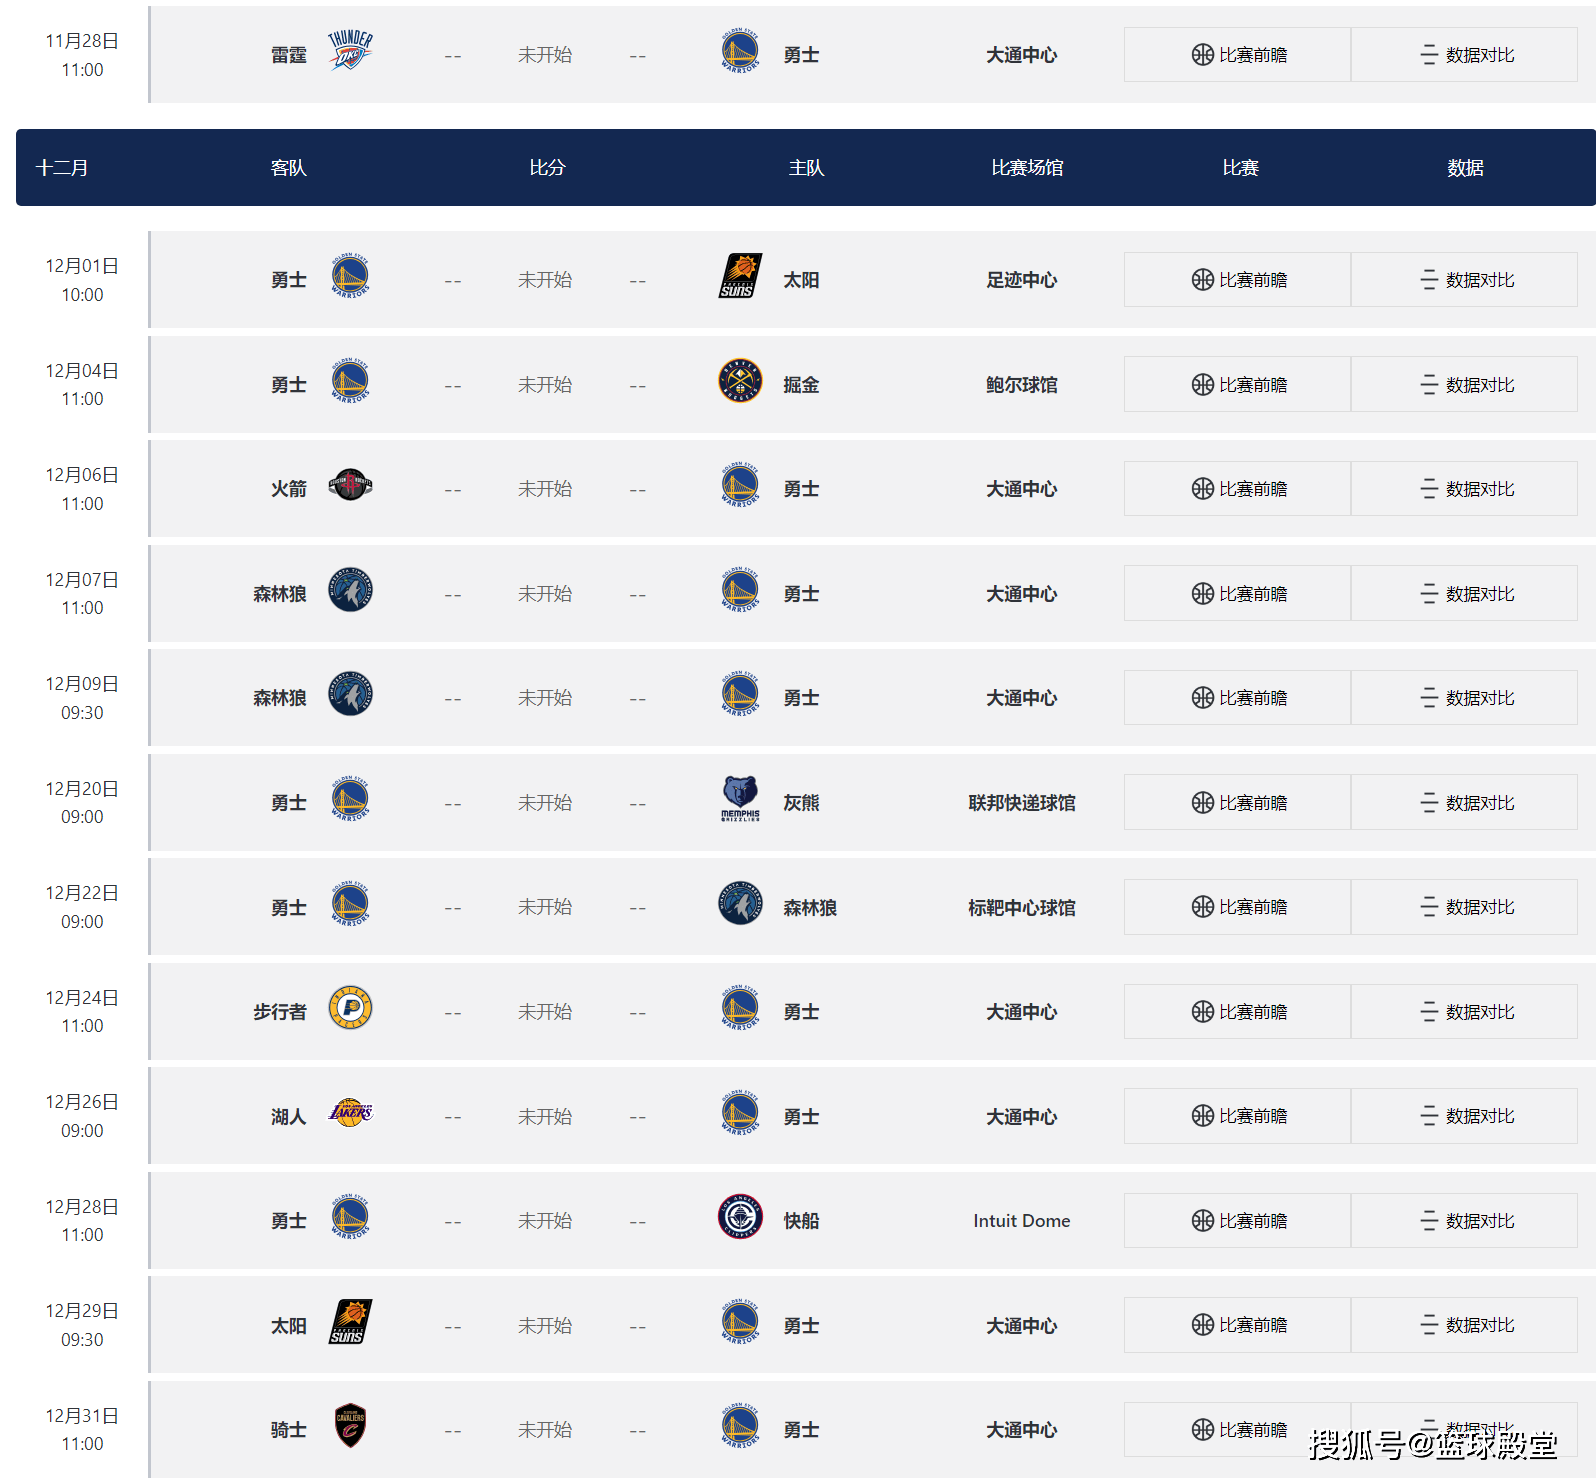1596x1479 pixels.
Task: Select the 湖人 team name
Action: [289, 1117]
